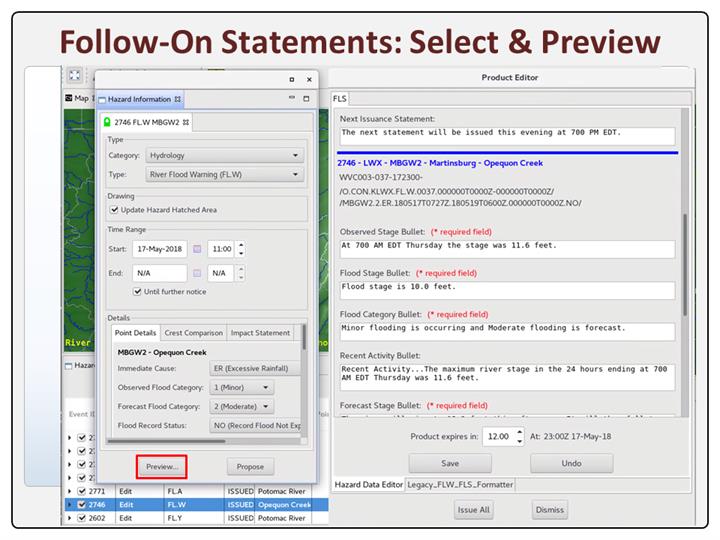Screen dimensions: 720x540
Task: Open the Immediate Cause dropdown
Action: (255, 368)
